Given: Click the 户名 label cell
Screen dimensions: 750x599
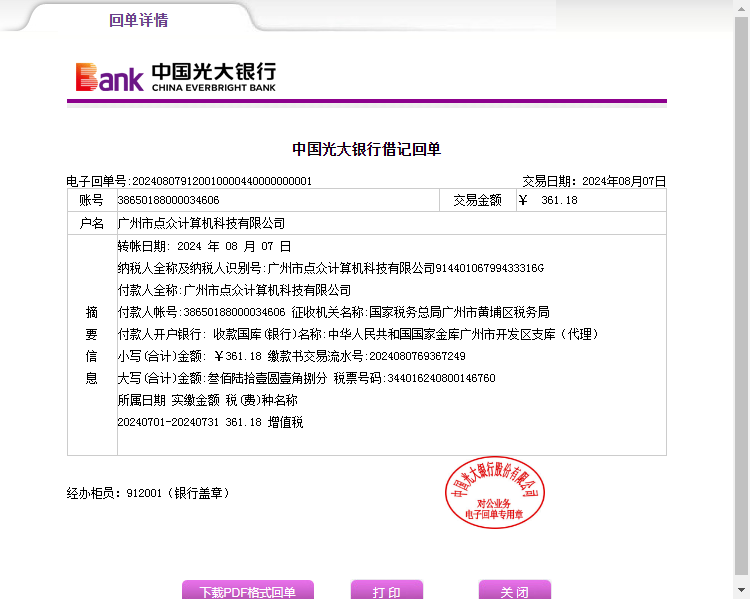Looking at the screenshot, I should (92, 223).
